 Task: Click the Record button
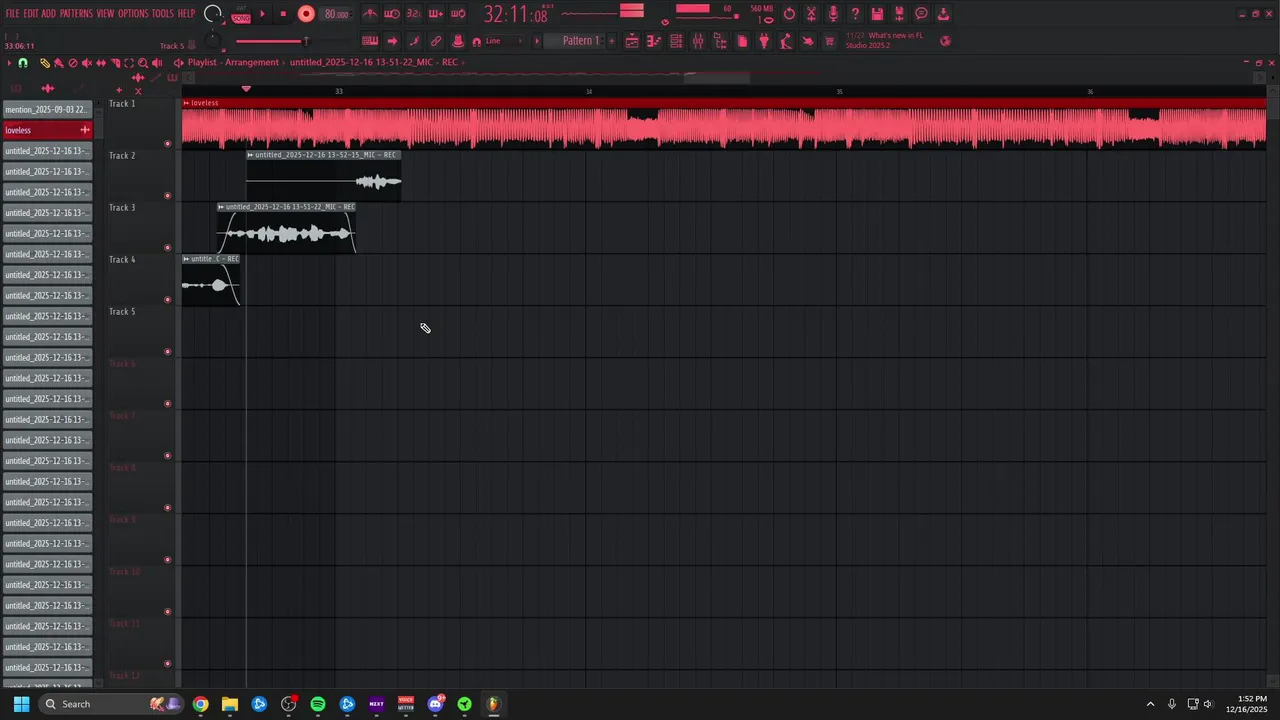click(306, 14)
